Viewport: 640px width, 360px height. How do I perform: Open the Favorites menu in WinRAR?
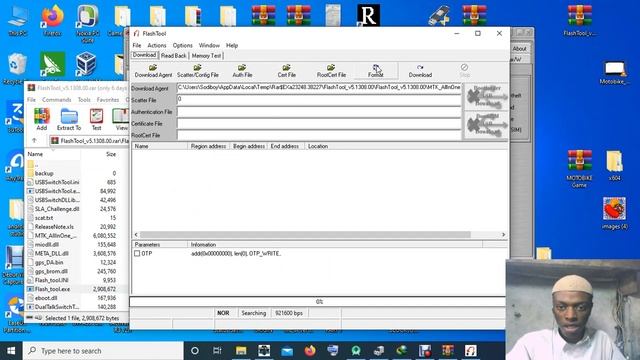click(108, 100)
